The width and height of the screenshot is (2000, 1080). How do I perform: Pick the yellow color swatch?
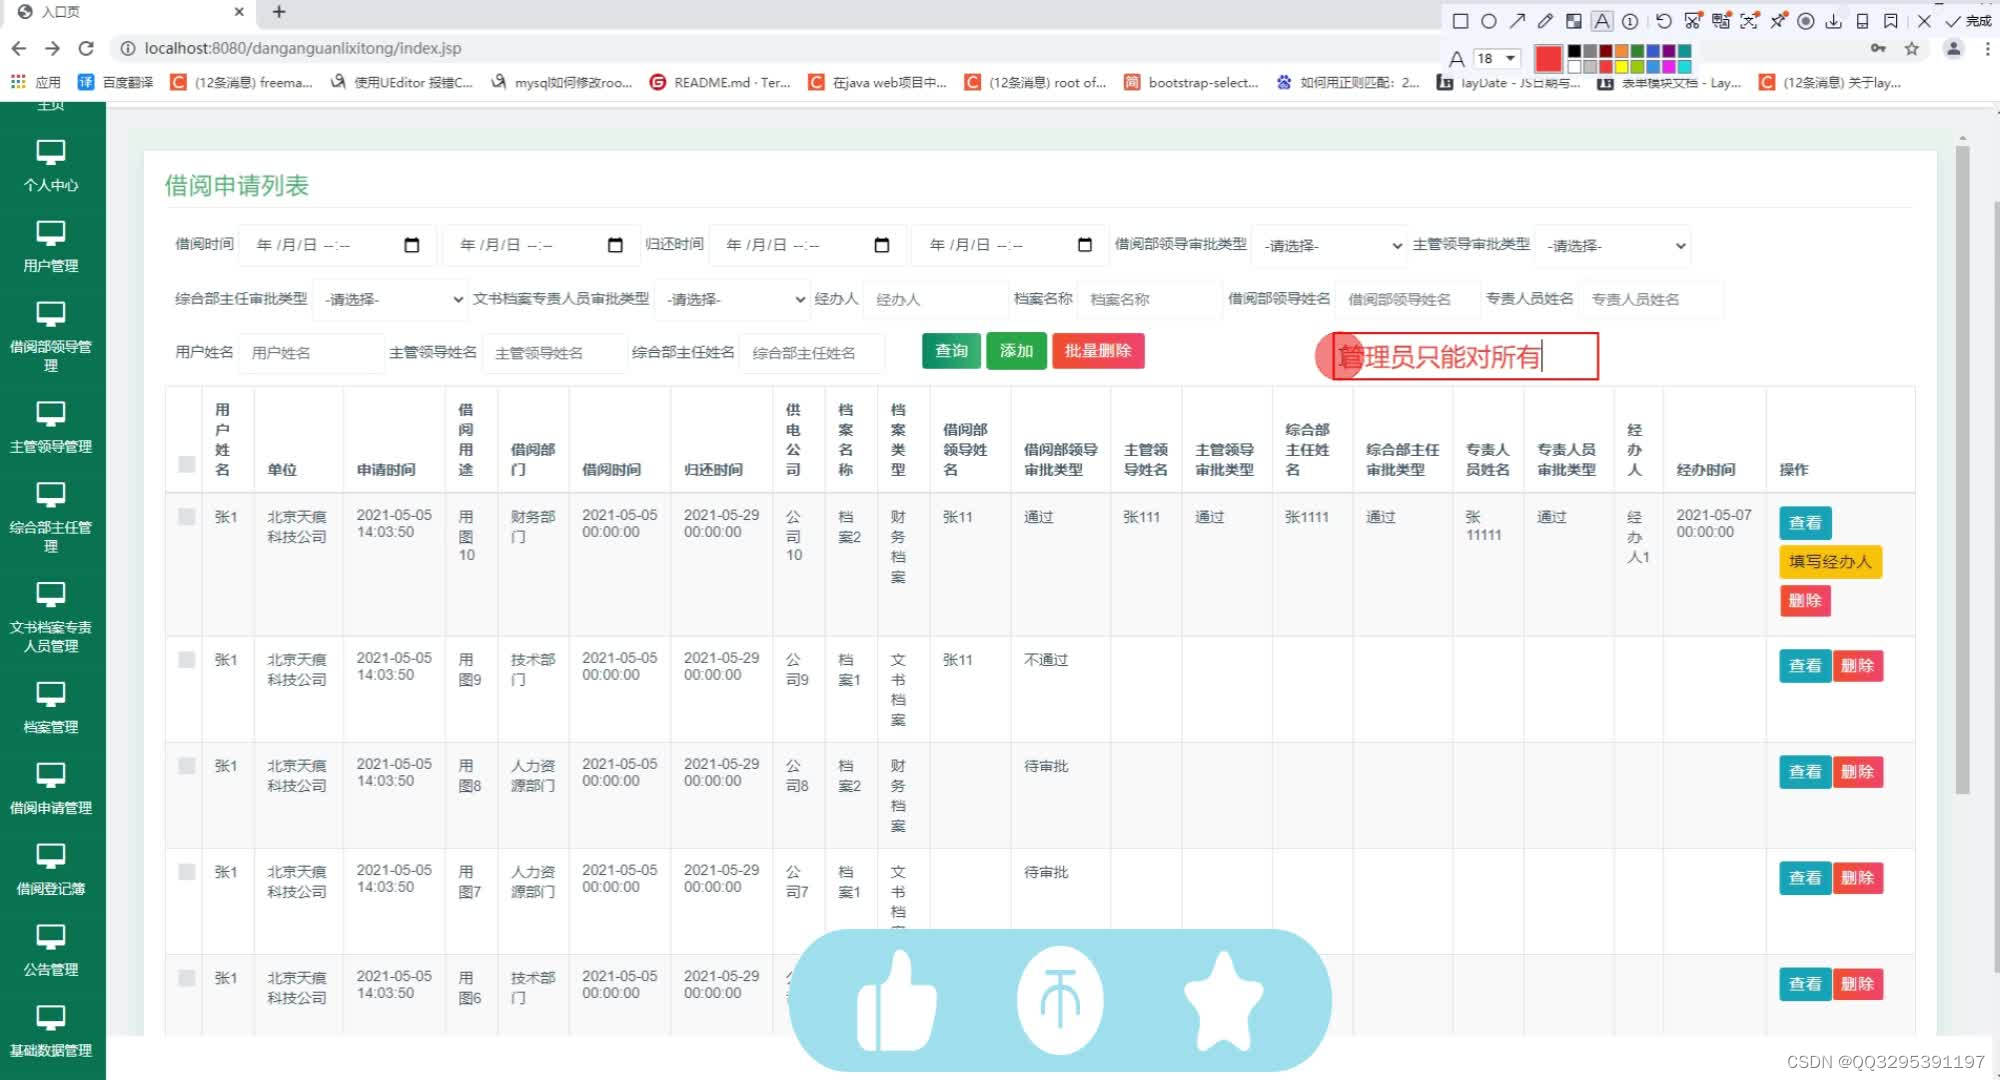click(x=1622, y=67)
